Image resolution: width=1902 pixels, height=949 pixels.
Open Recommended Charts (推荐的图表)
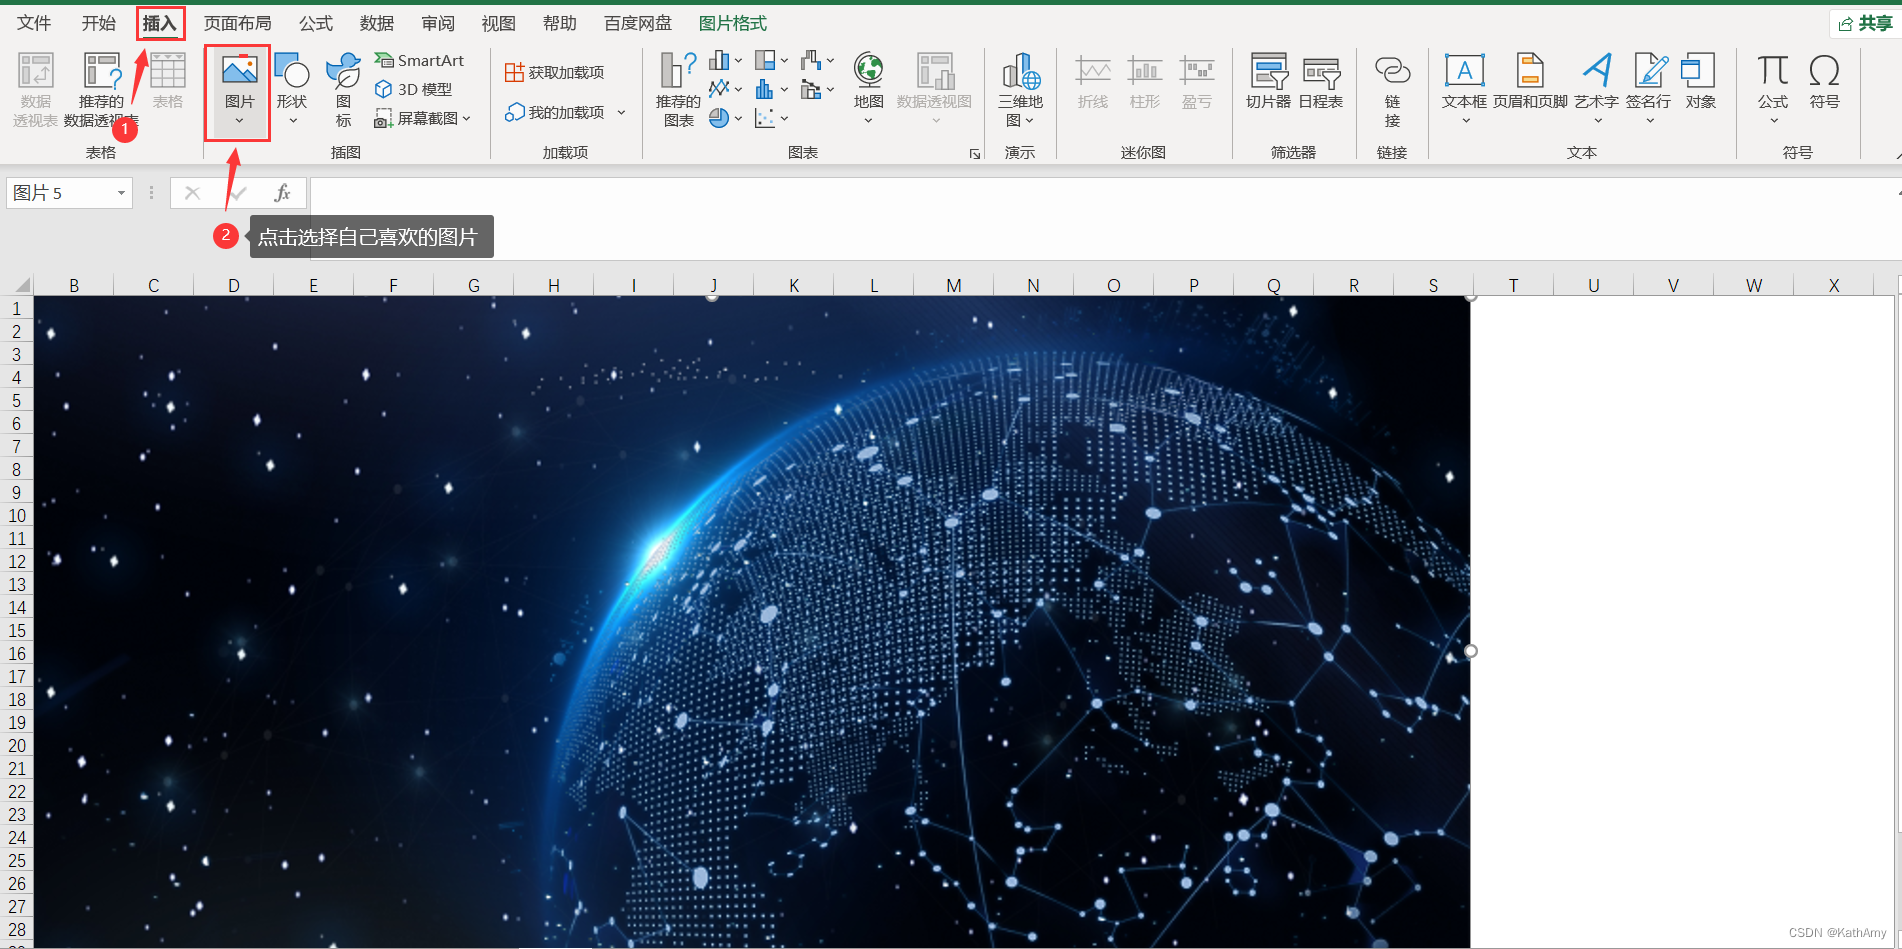pos(678,90)
